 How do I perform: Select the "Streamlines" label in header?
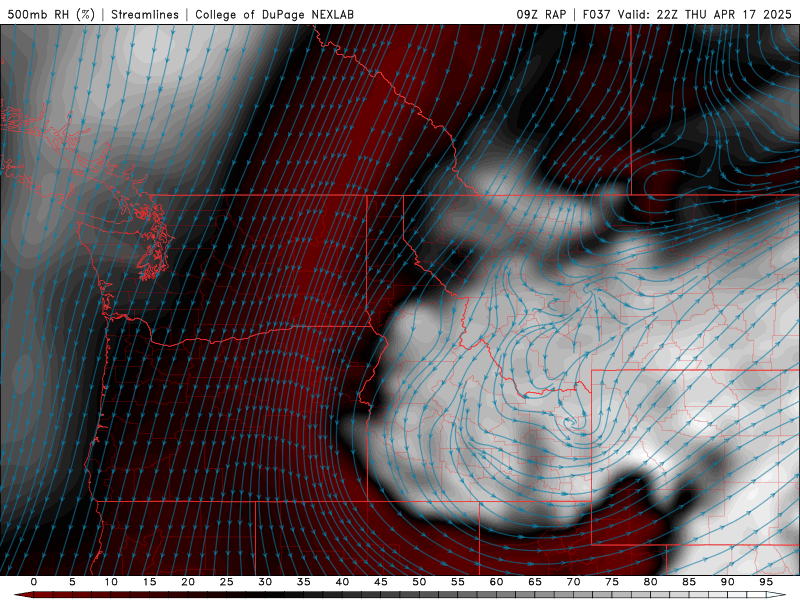click(x=145, y=14)
